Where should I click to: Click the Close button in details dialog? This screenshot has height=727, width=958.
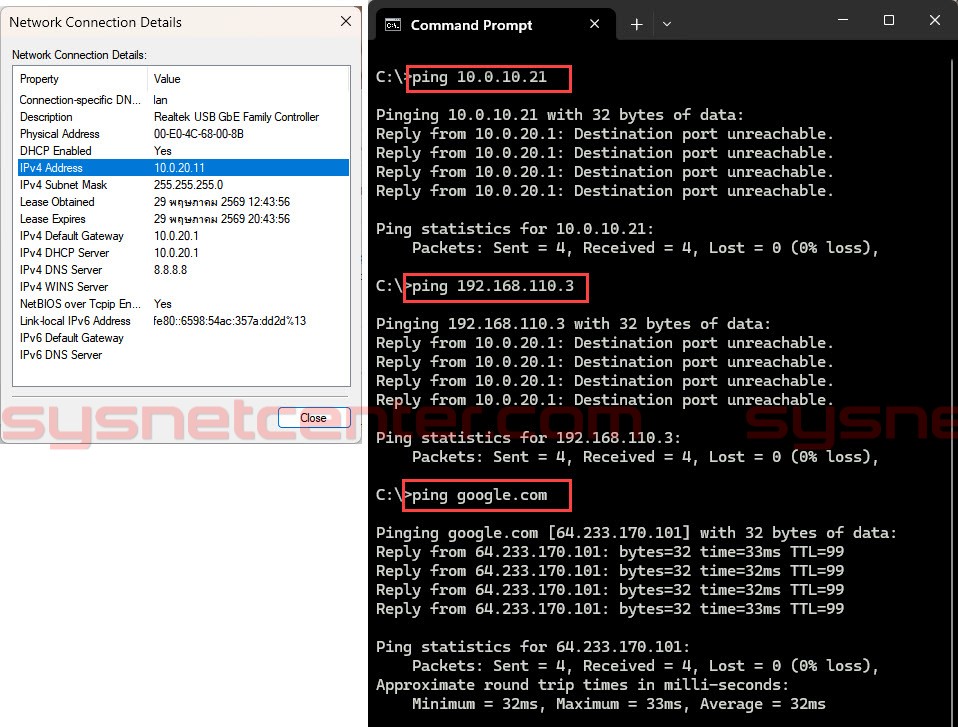(x=313, y=418)
